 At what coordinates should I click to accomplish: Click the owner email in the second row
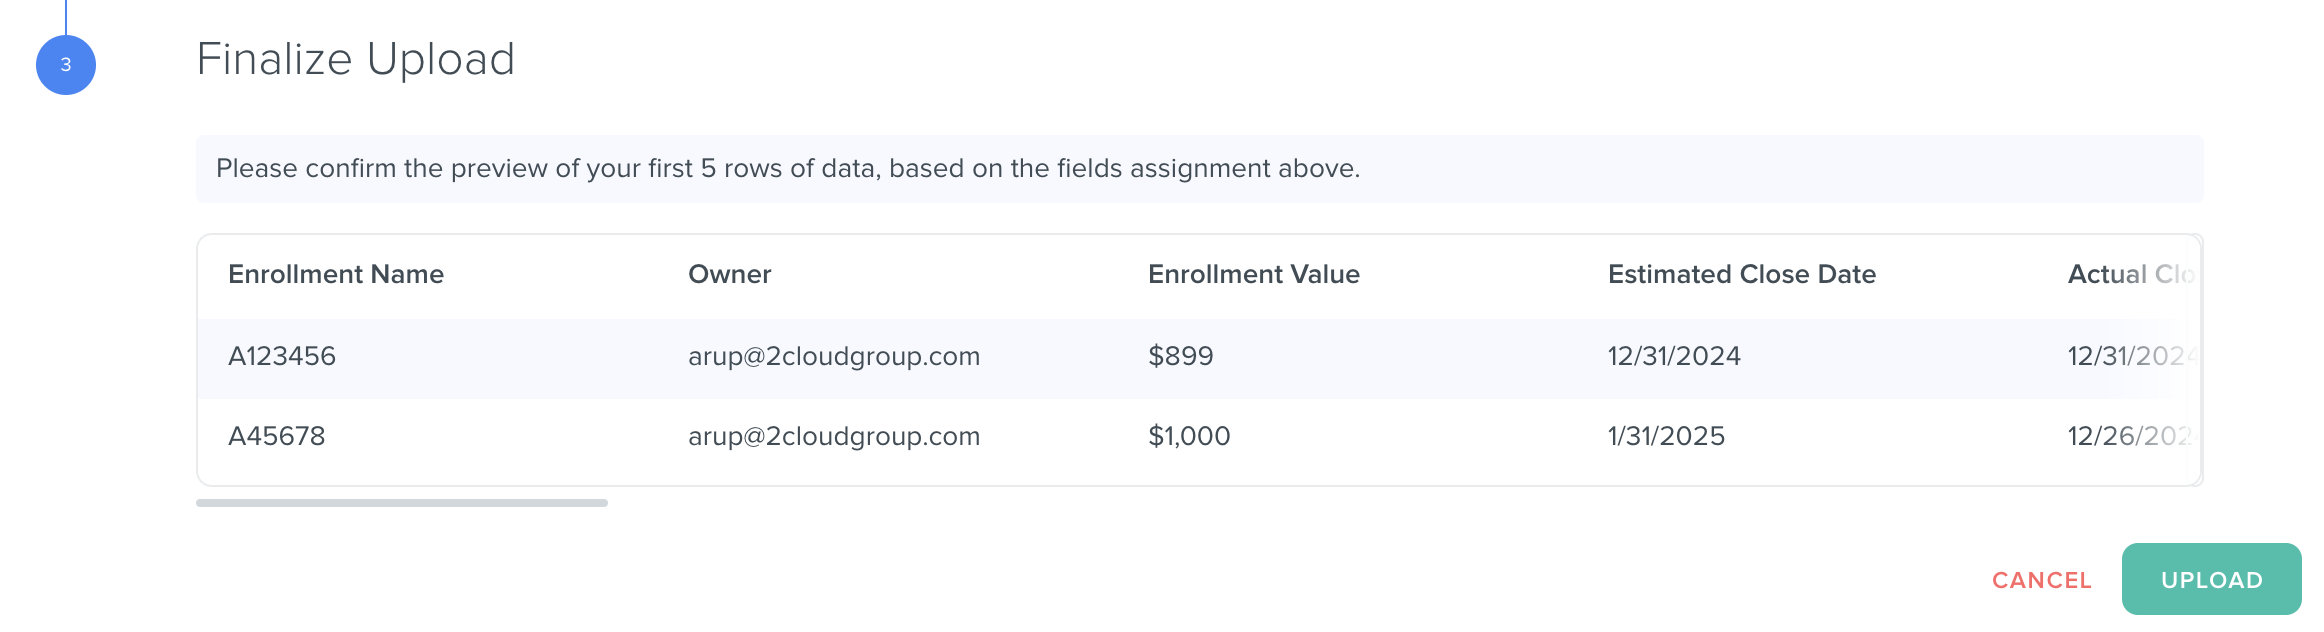click(834, 436)
